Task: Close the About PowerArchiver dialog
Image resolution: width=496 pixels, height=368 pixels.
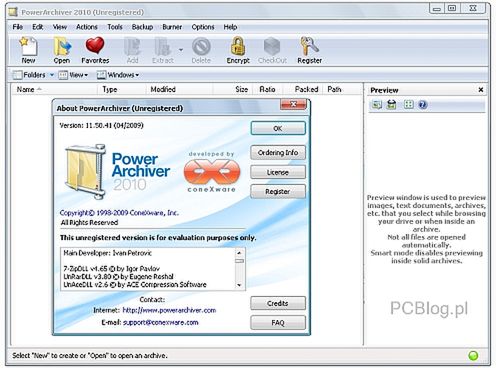Action: pyautogui.click(x=293, y=104)
